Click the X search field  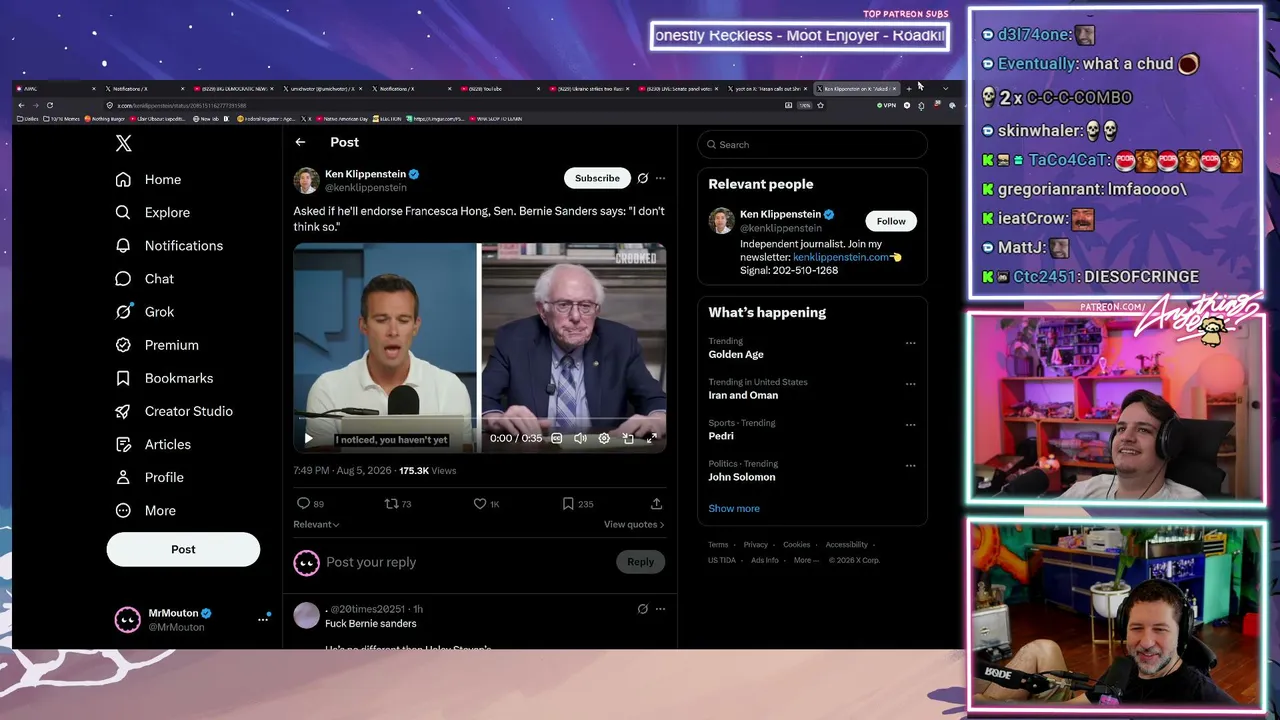(812, 145)
